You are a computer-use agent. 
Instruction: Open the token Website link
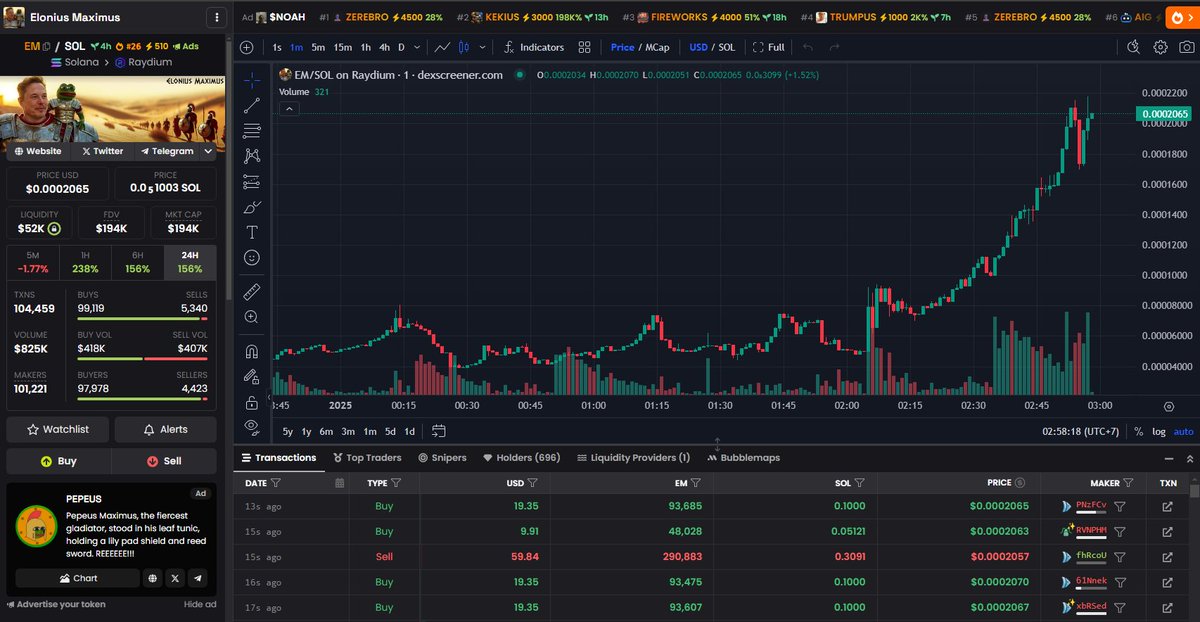38,151
